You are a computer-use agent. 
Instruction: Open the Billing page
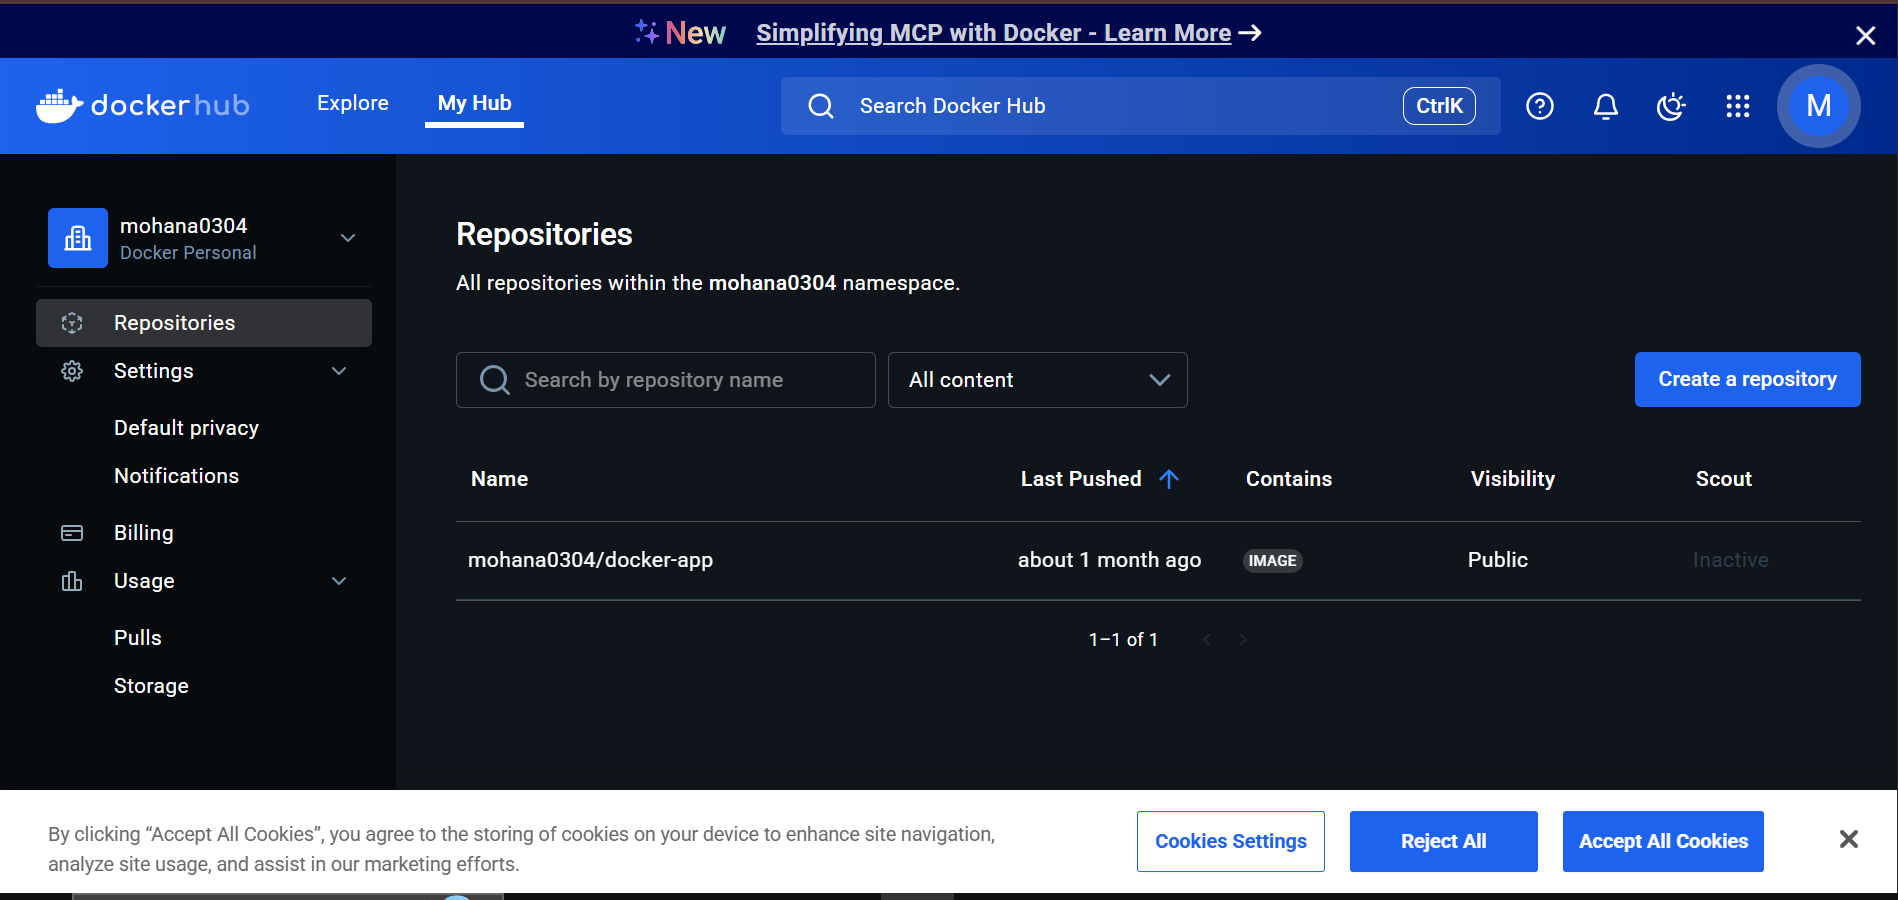[x=143, y=533]
